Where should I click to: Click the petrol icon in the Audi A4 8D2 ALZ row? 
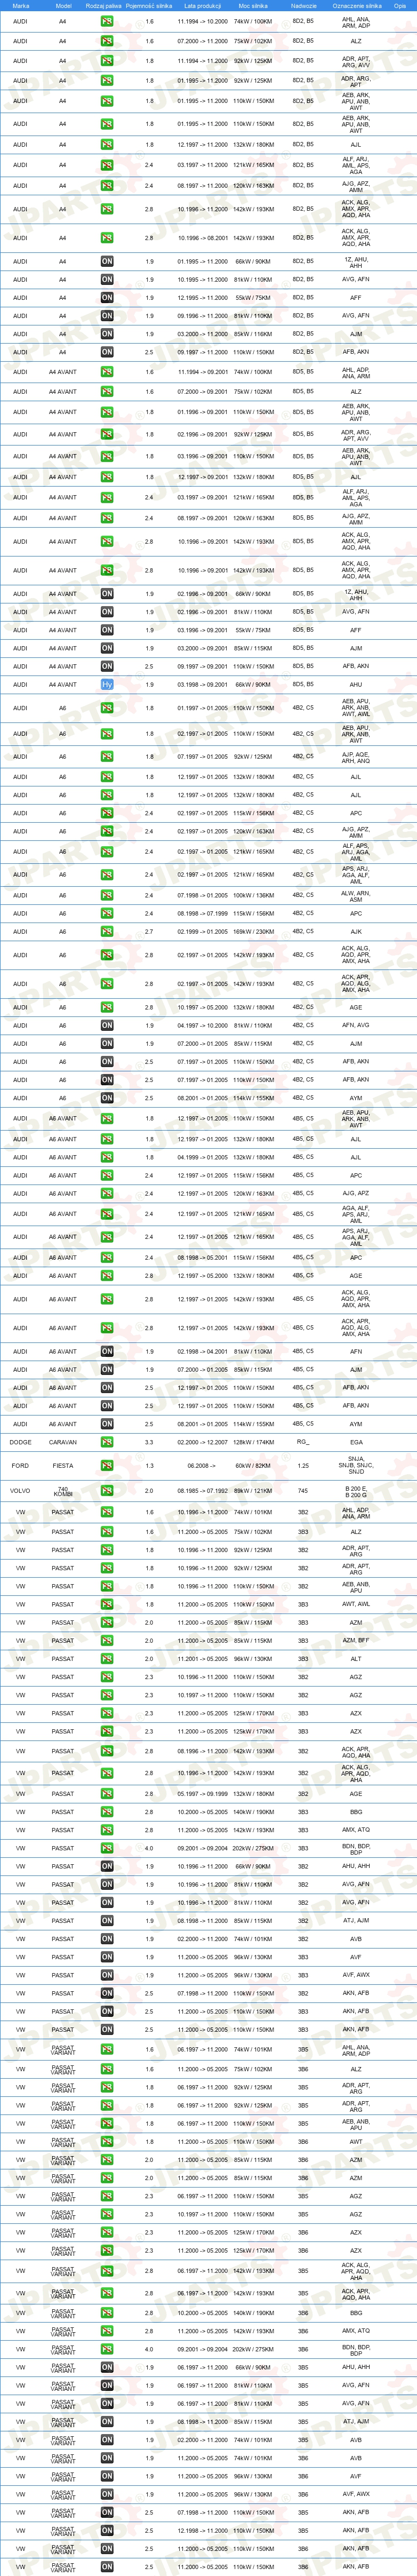[107, 42]
